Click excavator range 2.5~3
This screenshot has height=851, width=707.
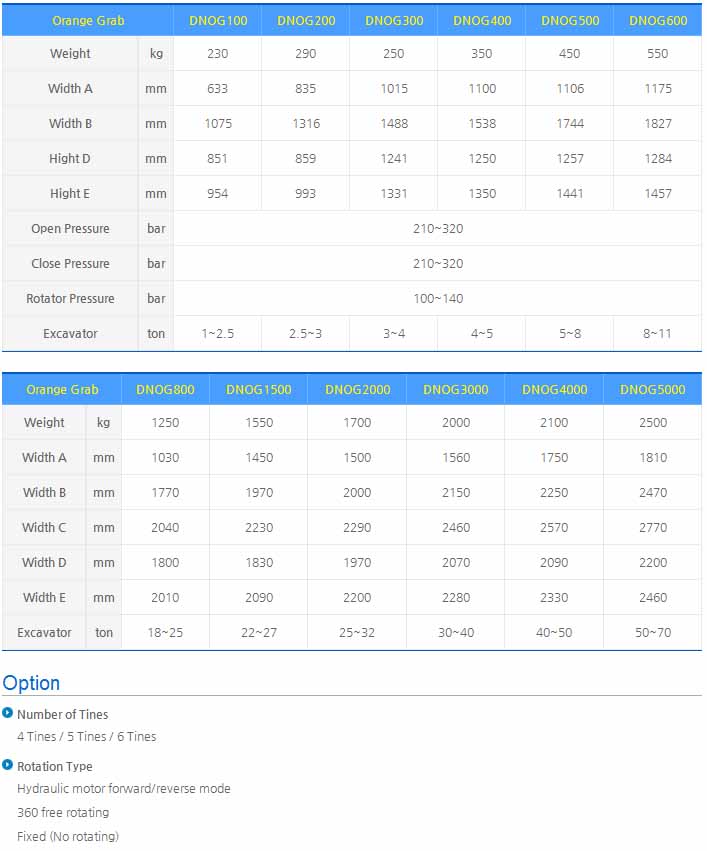[305, 334]
